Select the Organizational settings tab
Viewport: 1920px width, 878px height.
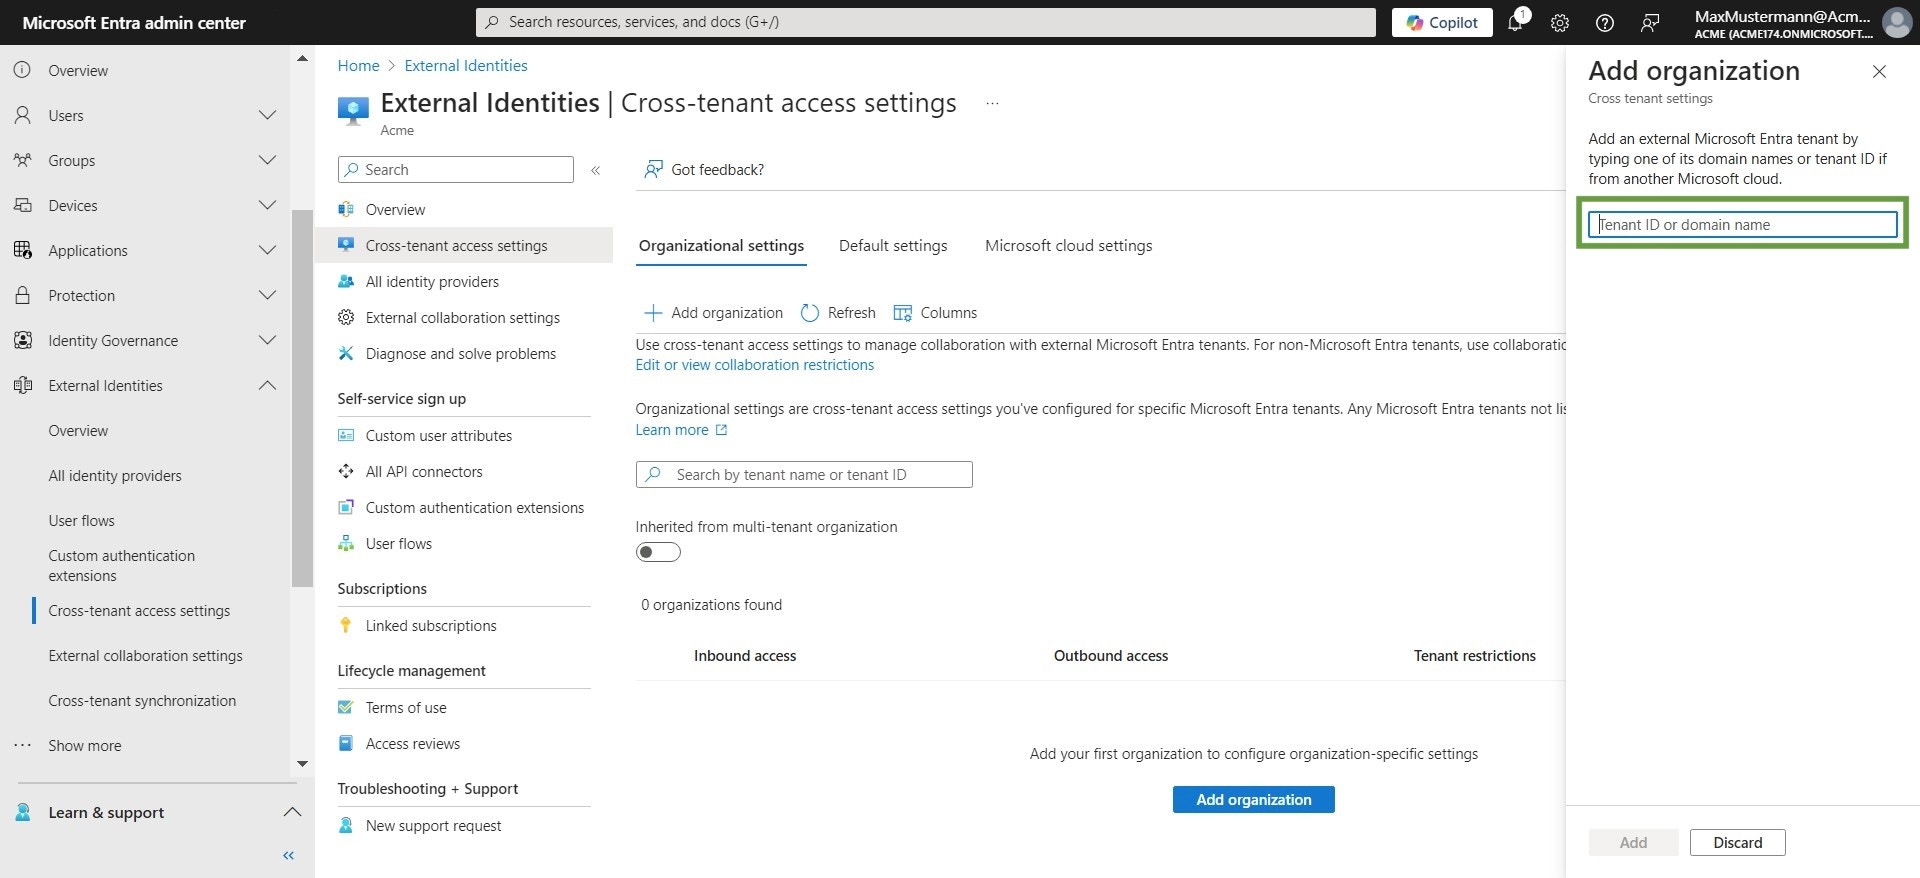[721, 245]
